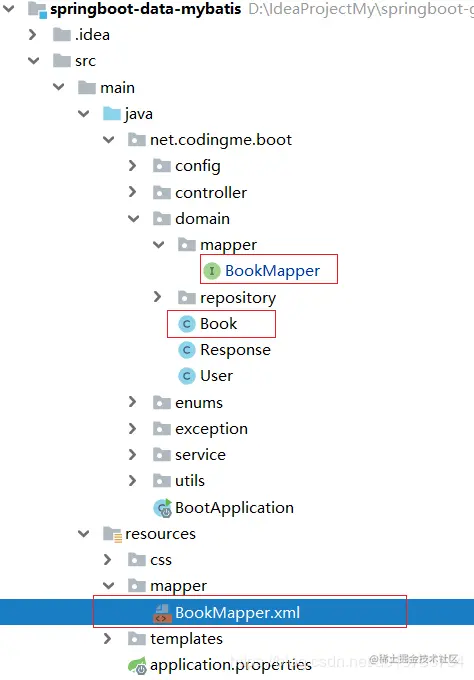Click the User class icon
474x680 pixels.
coord(187,376)
